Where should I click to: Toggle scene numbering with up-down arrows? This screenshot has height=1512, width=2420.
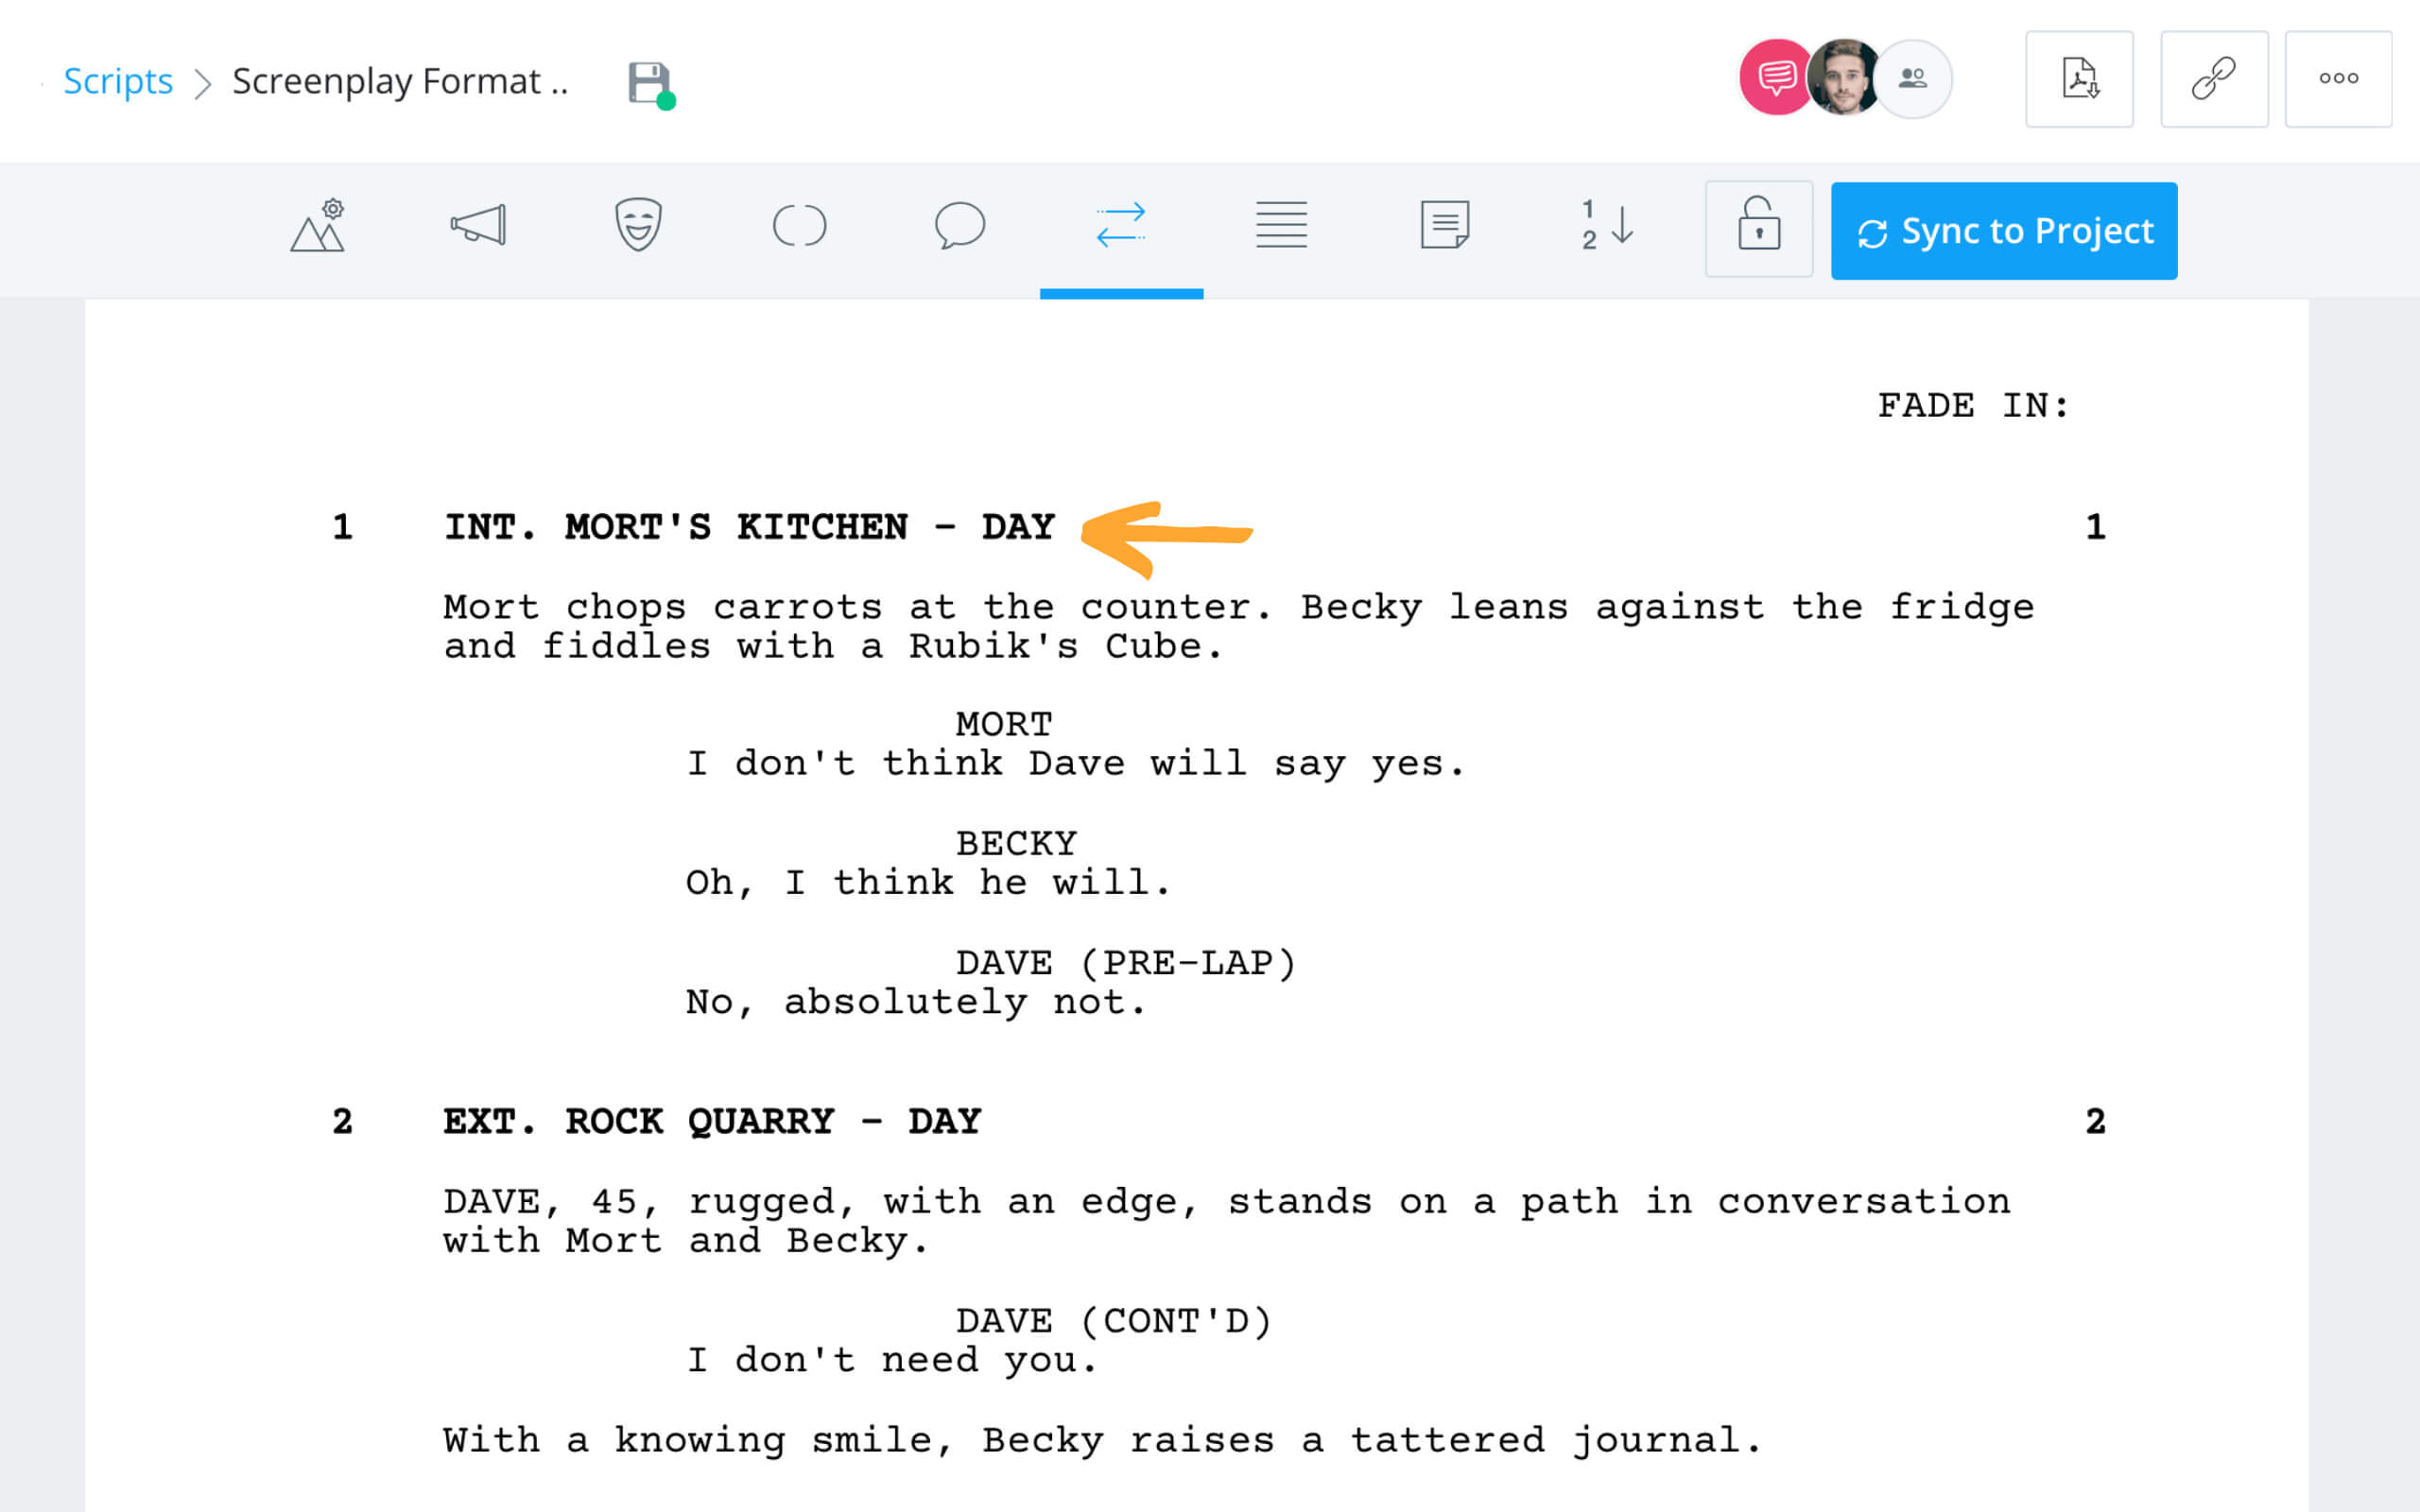(1603, 228)
